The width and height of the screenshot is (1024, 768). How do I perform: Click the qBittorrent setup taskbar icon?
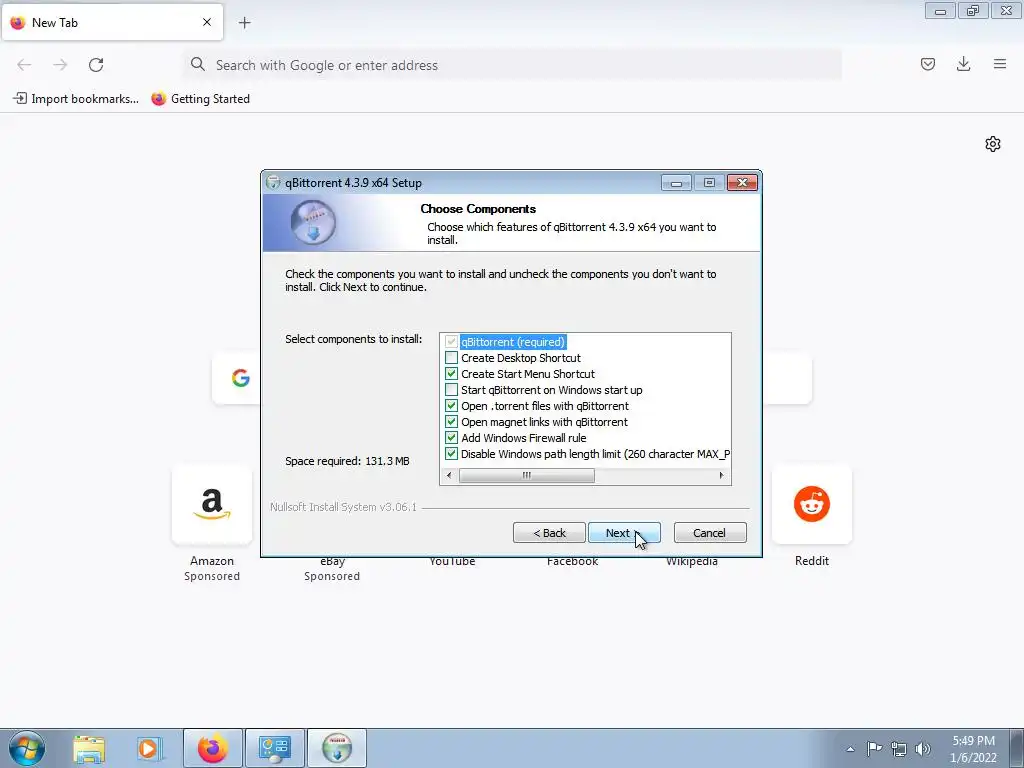[337, 748]
